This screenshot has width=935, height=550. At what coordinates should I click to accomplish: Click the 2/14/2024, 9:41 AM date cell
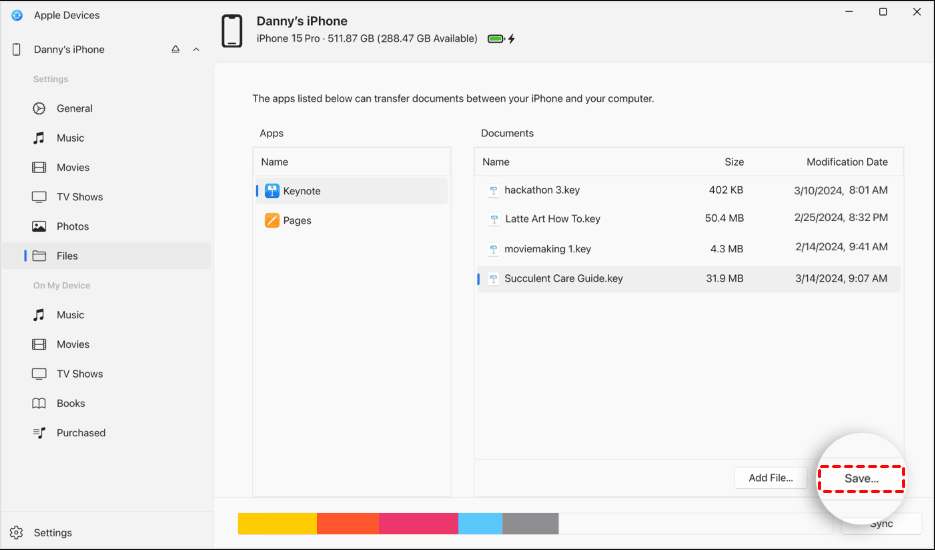click(x=841, y=247)
